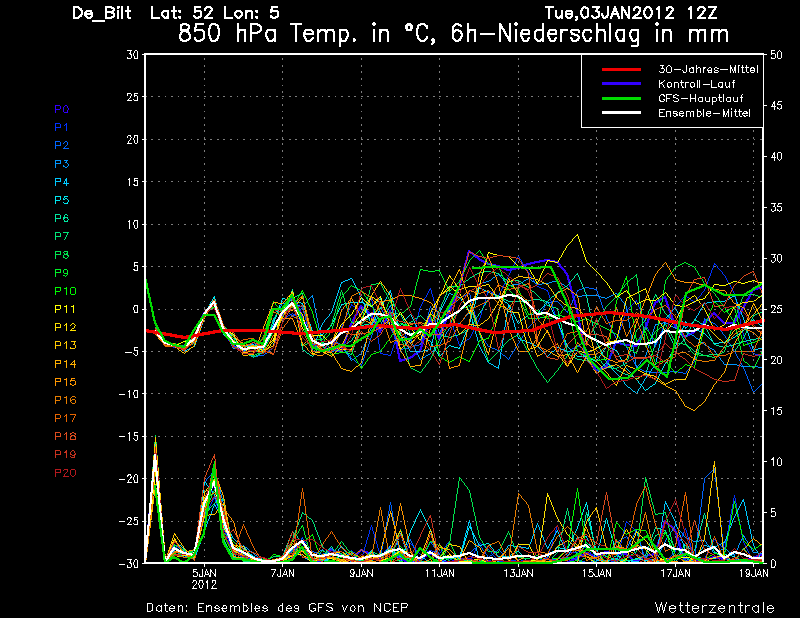Image resolution: width=800 pixels, height=618 pixels.
Task: Click the Kontroll-Lauf legend text
Action: 696,84
